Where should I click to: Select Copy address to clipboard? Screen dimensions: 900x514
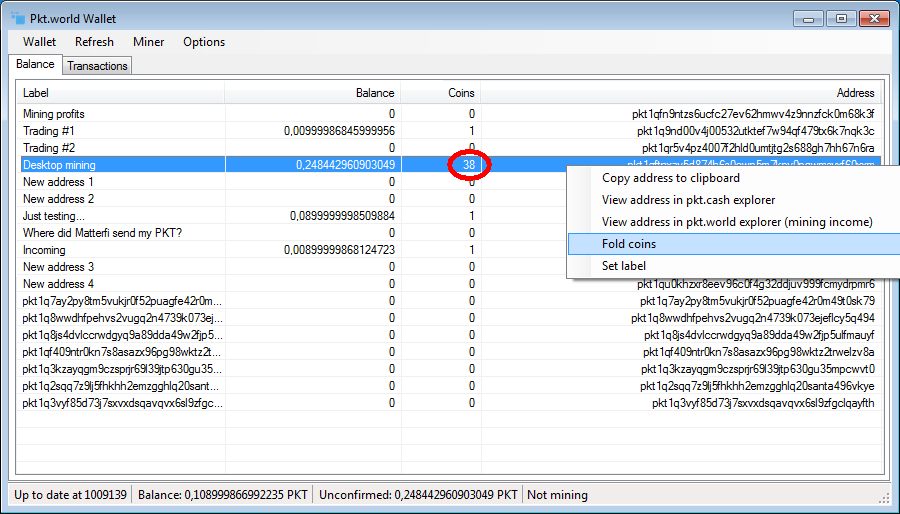[x=671, y=178]
